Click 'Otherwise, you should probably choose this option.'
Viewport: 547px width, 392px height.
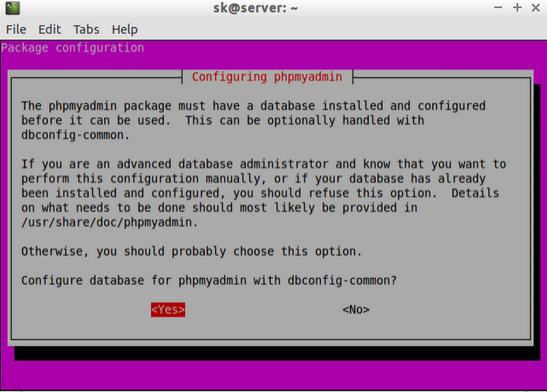pos(192,251)
